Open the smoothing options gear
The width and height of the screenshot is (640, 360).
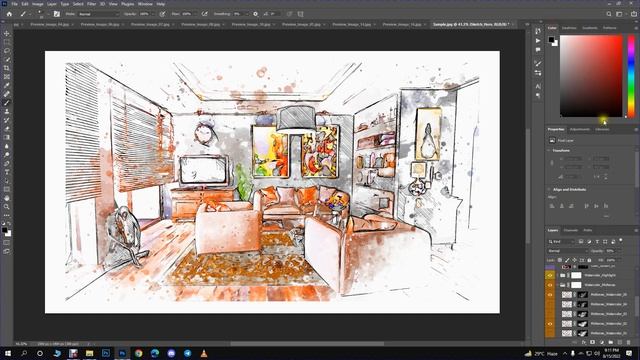pos(256,14)
